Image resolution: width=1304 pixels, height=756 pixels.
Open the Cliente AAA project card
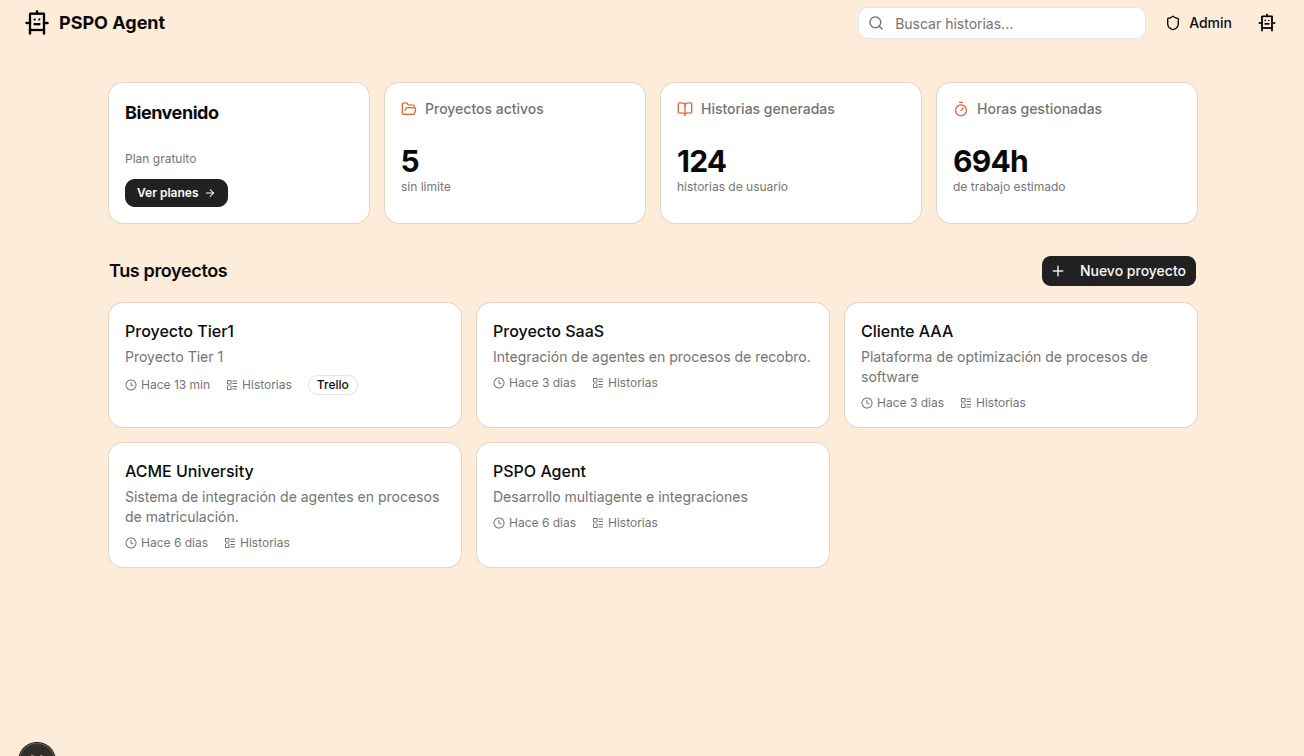click(x=1020, y=365)
